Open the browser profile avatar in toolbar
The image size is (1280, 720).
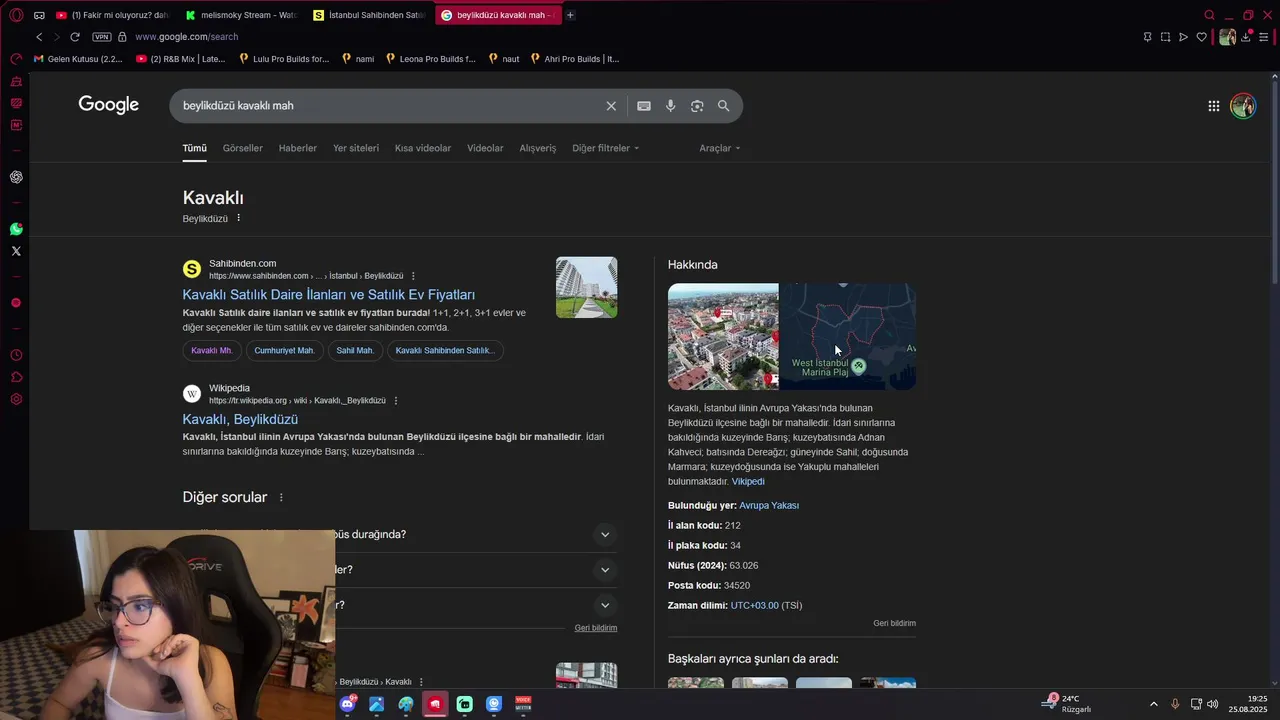click(1227, 37)
